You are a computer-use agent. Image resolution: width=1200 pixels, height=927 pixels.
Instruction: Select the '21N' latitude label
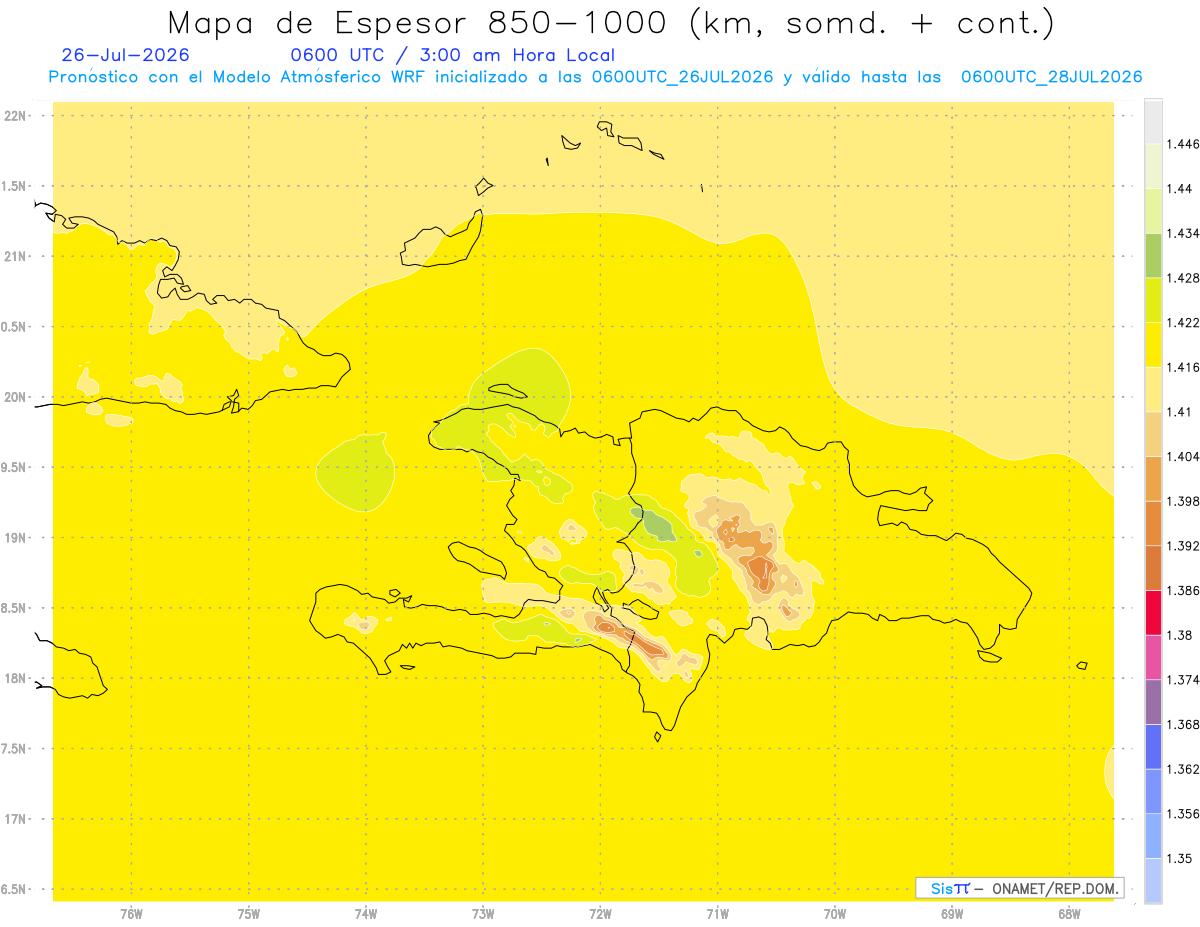16,256
